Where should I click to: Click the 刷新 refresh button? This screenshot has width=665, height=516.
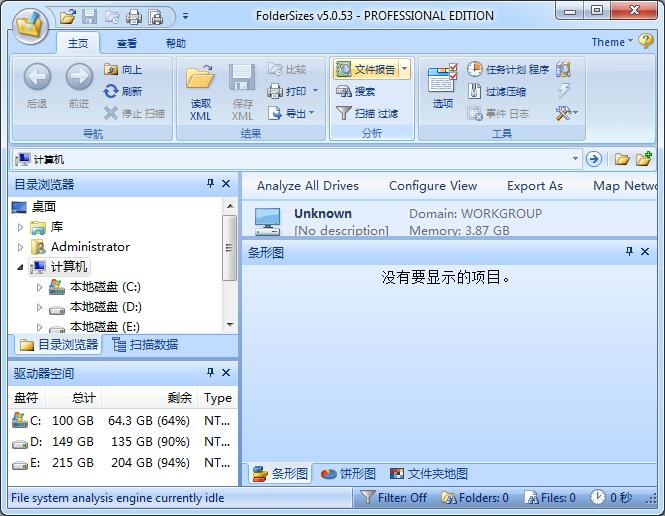point(123,91)
